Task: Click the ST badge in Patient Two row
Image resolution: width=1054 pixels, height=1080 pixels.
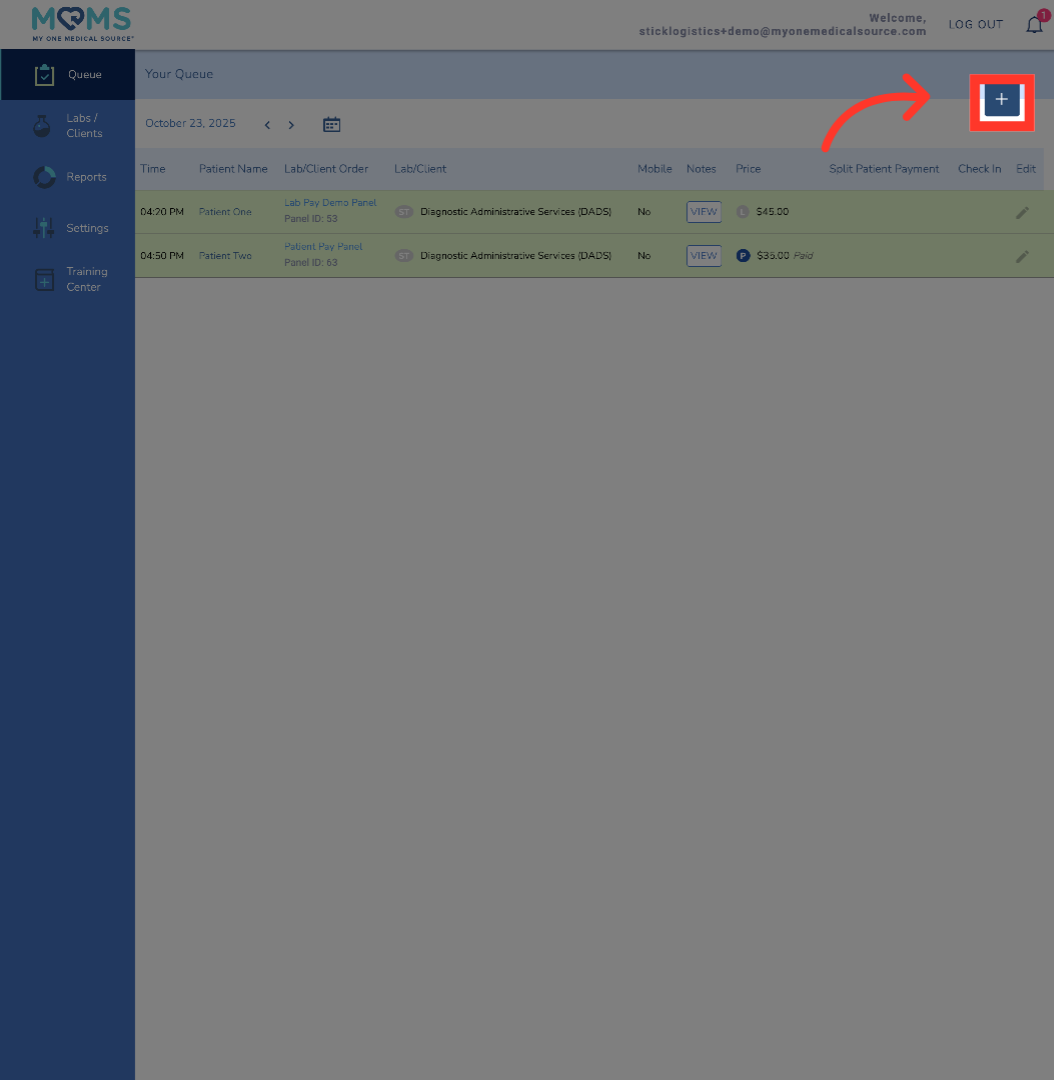Action: click(404, 256)
